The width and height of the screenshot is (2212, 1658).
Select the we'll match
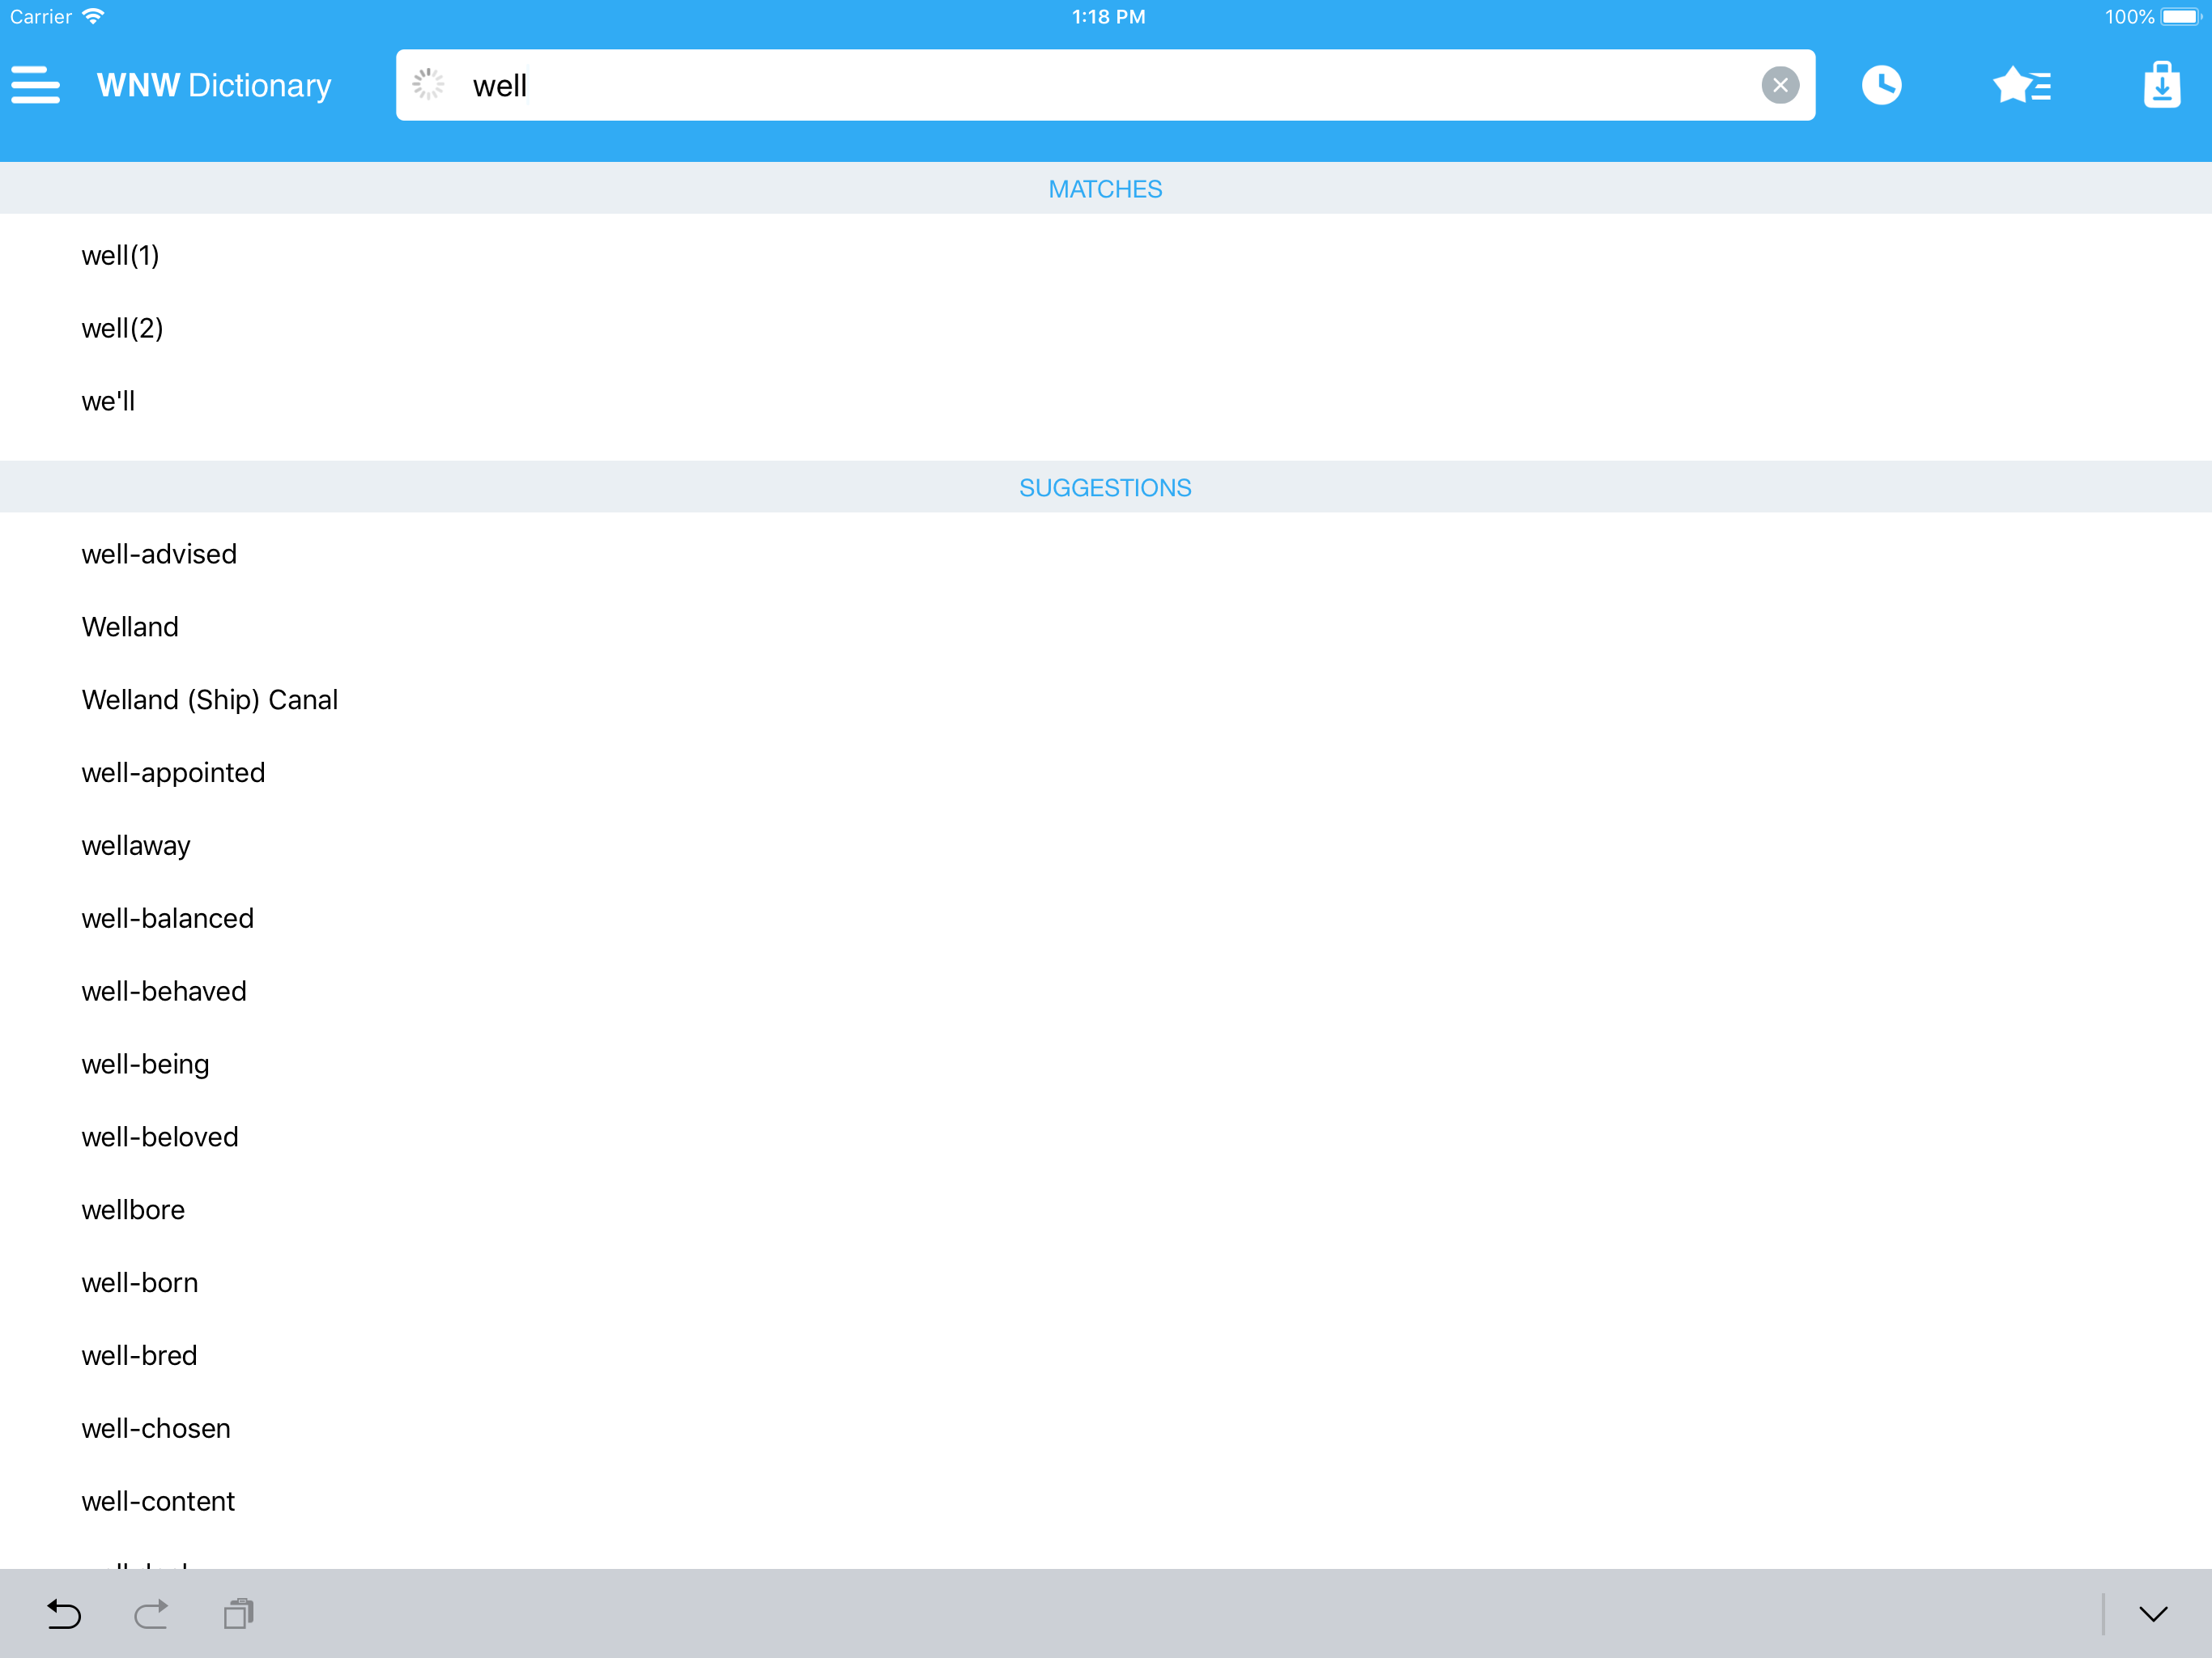(108, 402)
